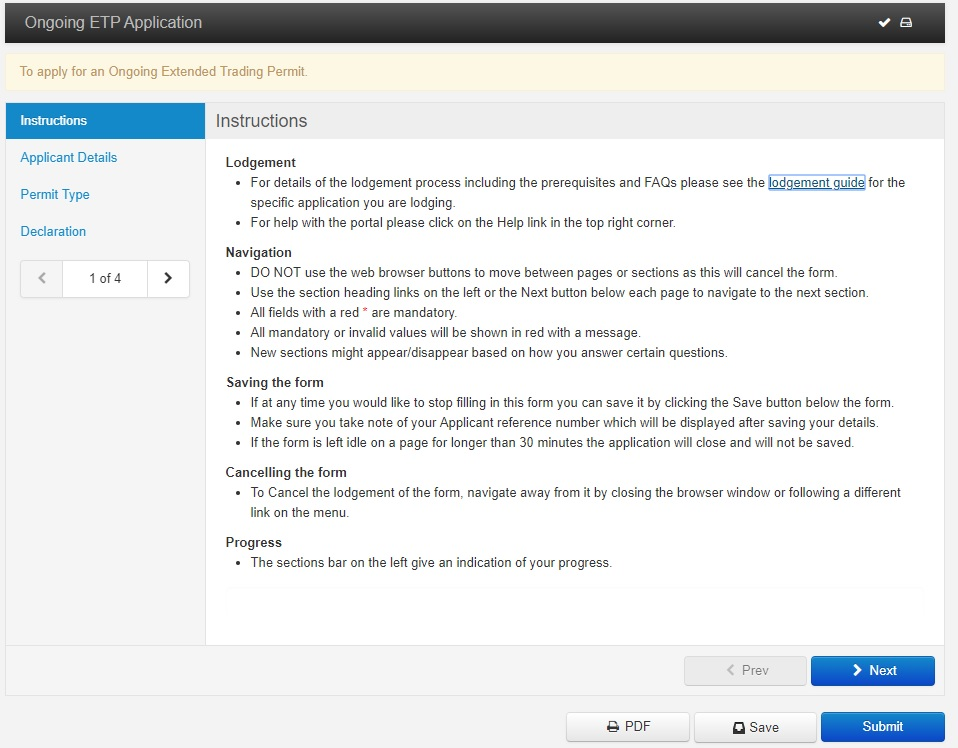
Task: Click the next page arrow in pager
Action: (x=168, y=279)
